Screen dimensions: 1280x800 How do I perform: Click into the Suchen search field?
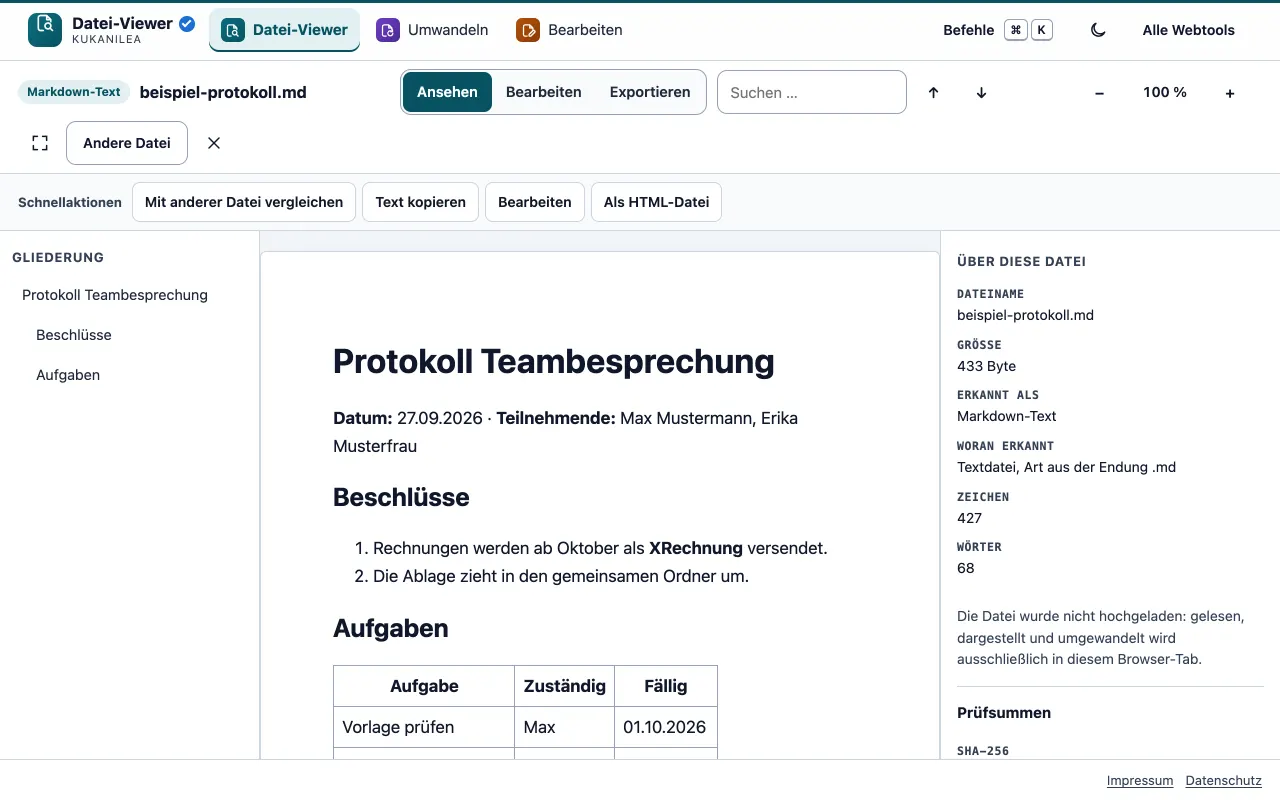pos(812,92)
